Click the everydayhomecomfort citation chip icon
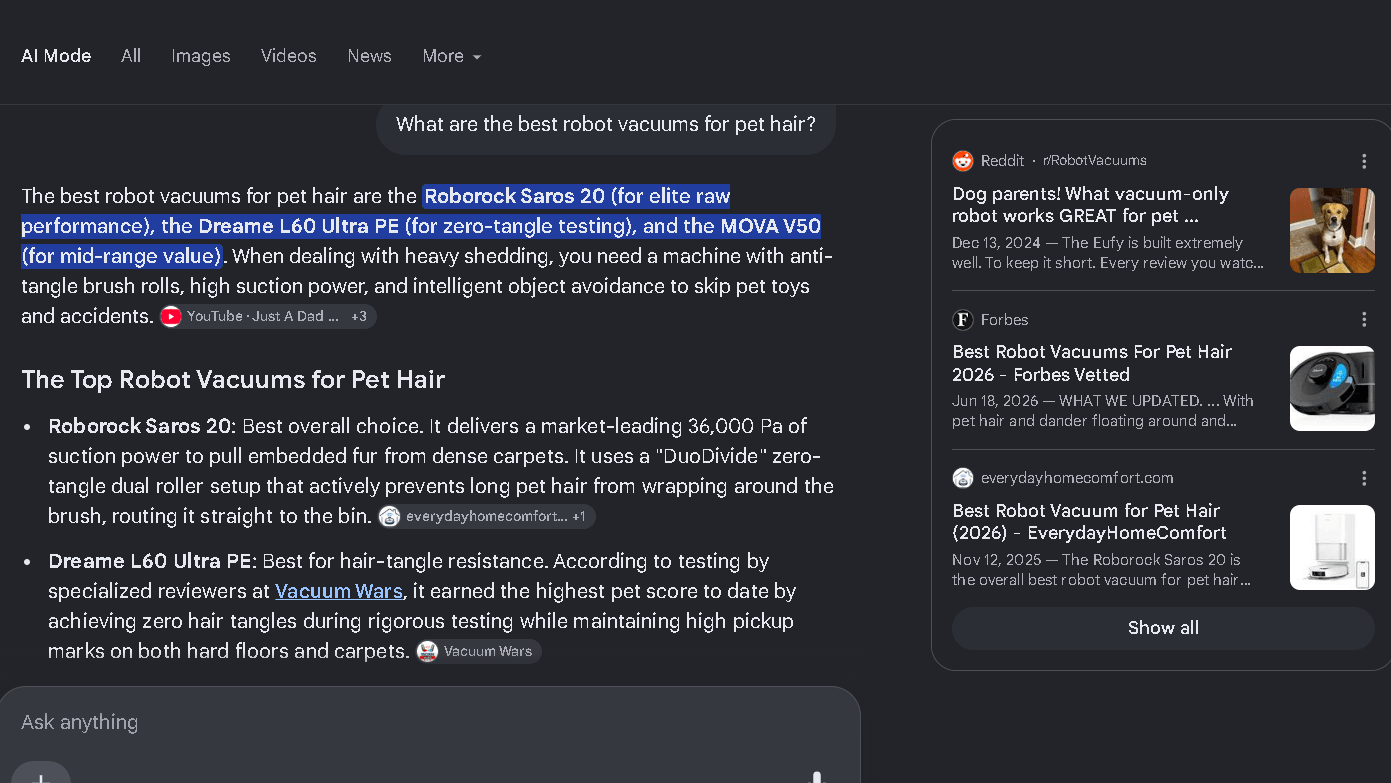The height and width of the screenshot is (783, 1391). click(390, 517)
